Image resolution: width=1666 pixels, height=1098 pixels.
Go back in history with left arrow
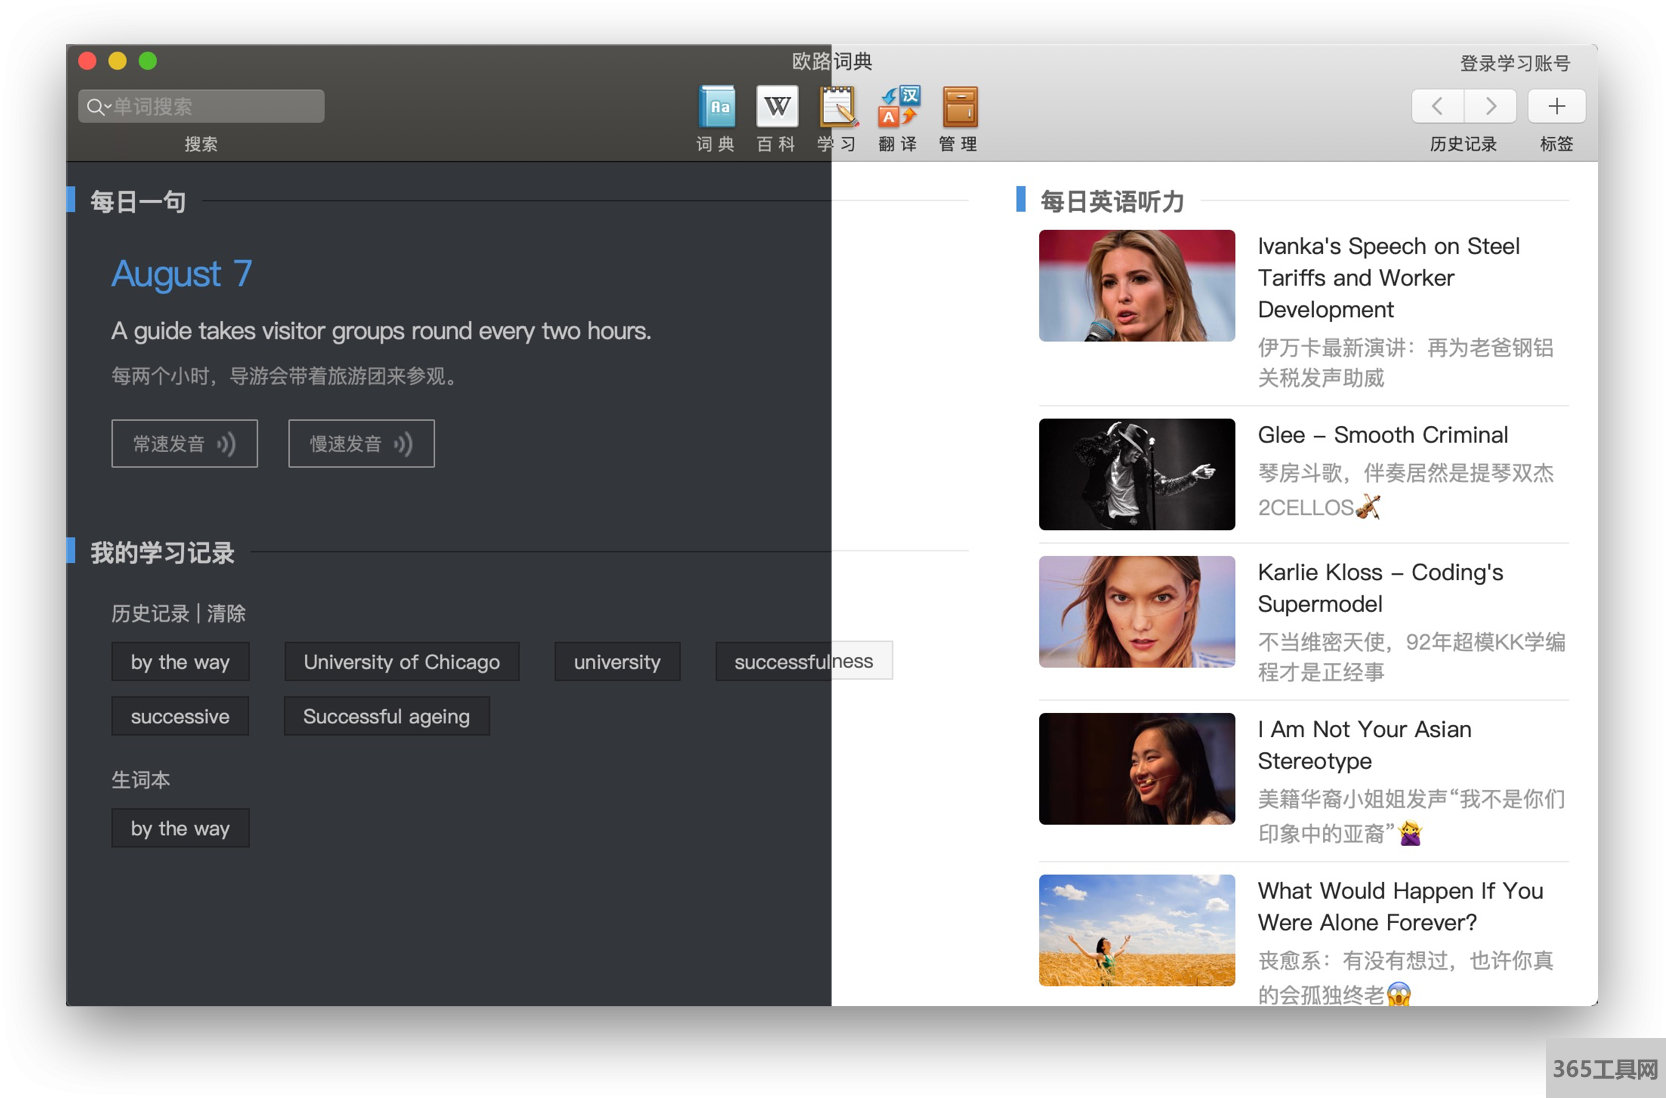point(1438,106)
